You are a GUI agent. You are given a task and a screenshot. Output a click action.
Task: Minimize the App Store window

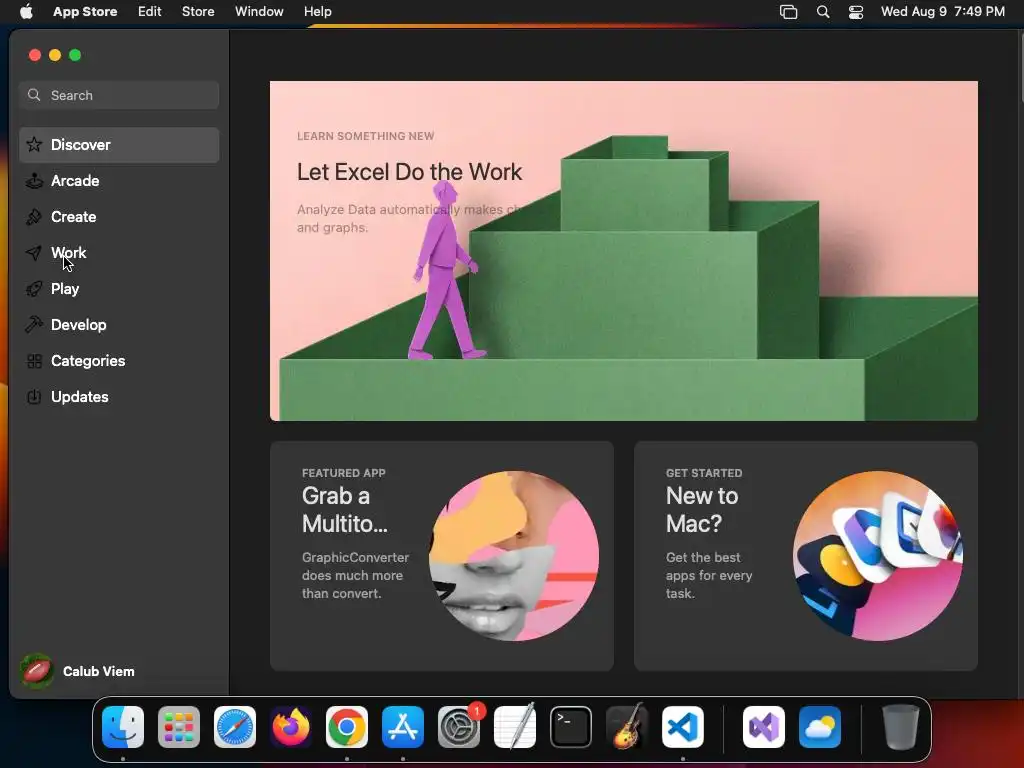55,55
